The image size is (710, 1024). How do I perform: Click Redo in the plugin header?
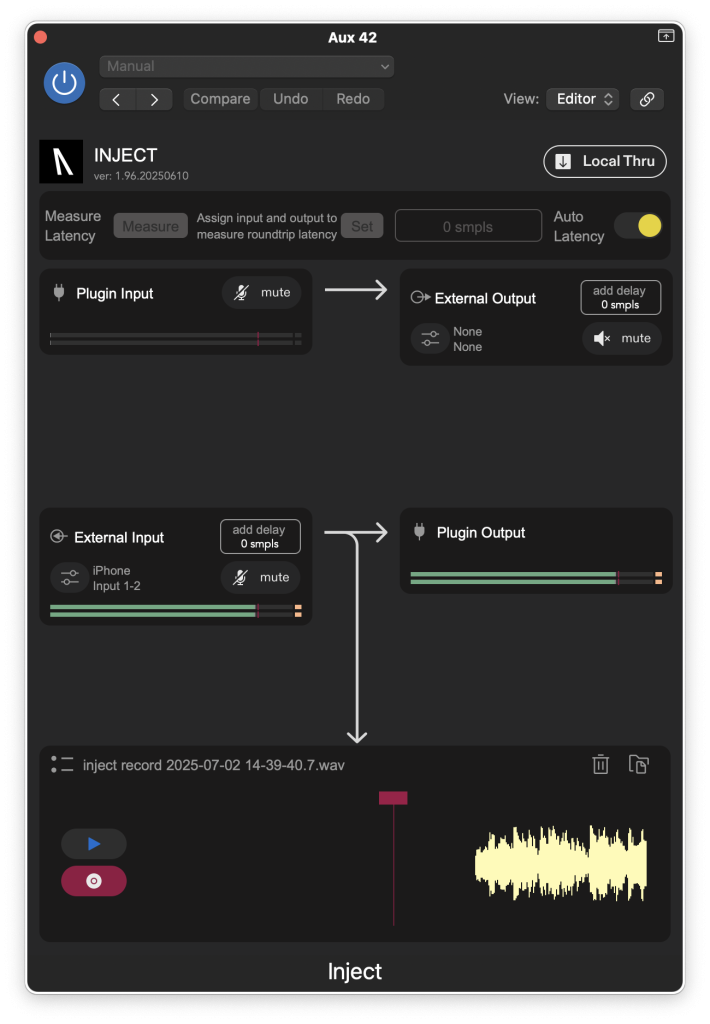353,99
